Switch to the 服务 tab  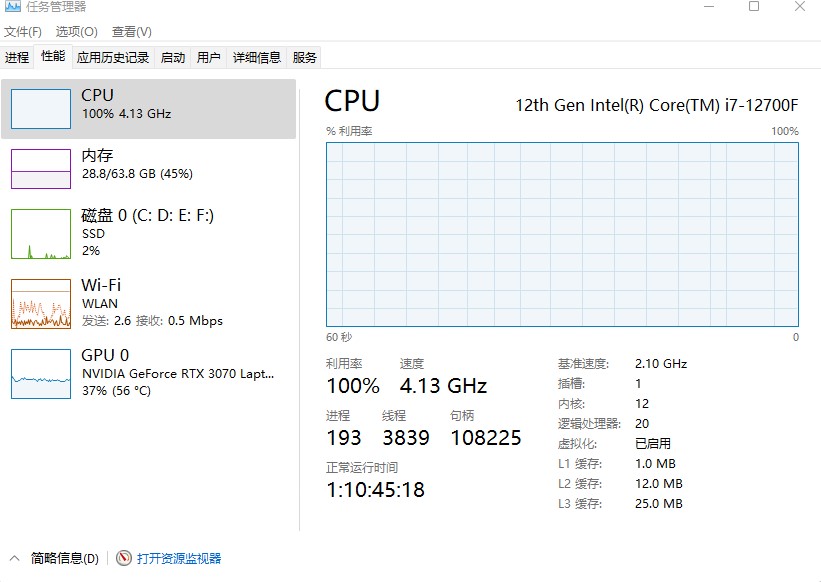305,57
